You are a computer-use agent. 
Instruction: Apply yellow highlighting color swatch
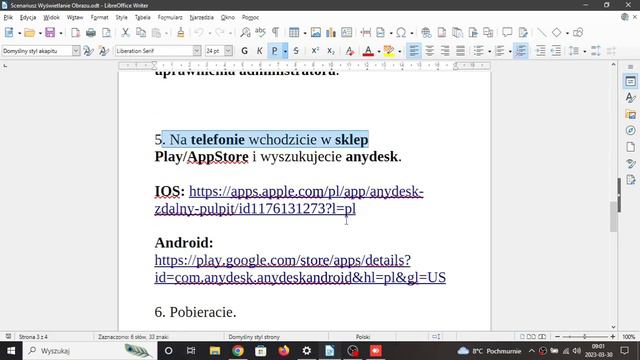(389, 51)
